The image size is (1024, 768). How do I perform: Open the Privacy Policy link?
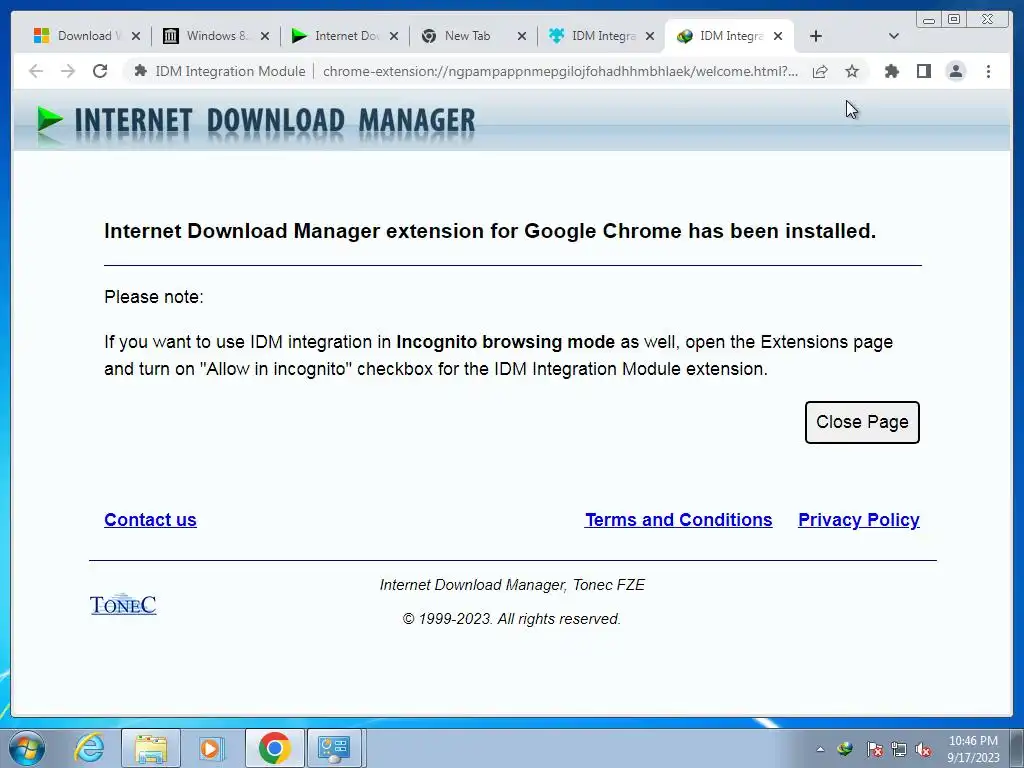tap(859, 520)
